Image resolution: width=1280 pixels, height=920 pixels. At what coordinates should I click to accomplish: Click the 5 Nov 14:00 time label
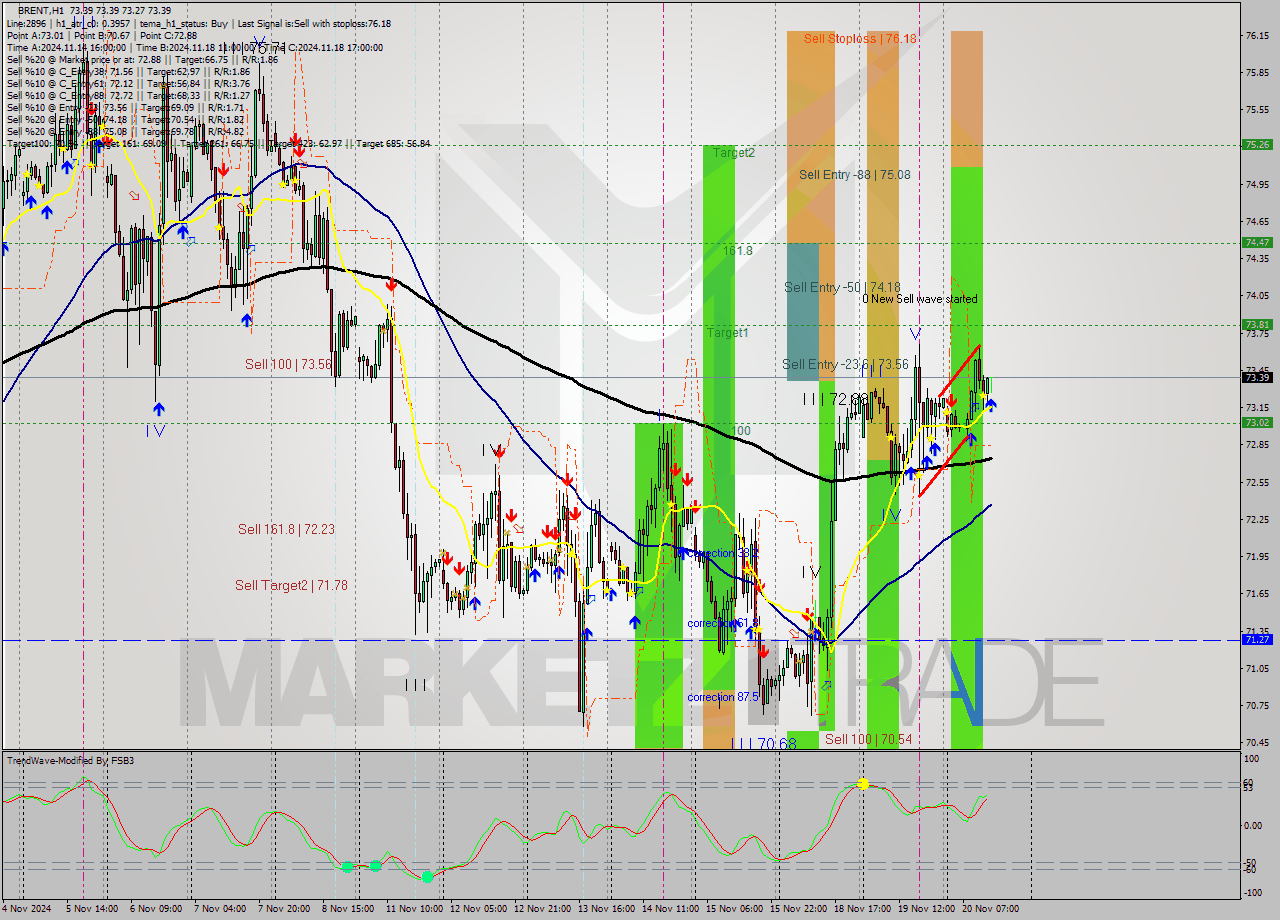point(91,909)
